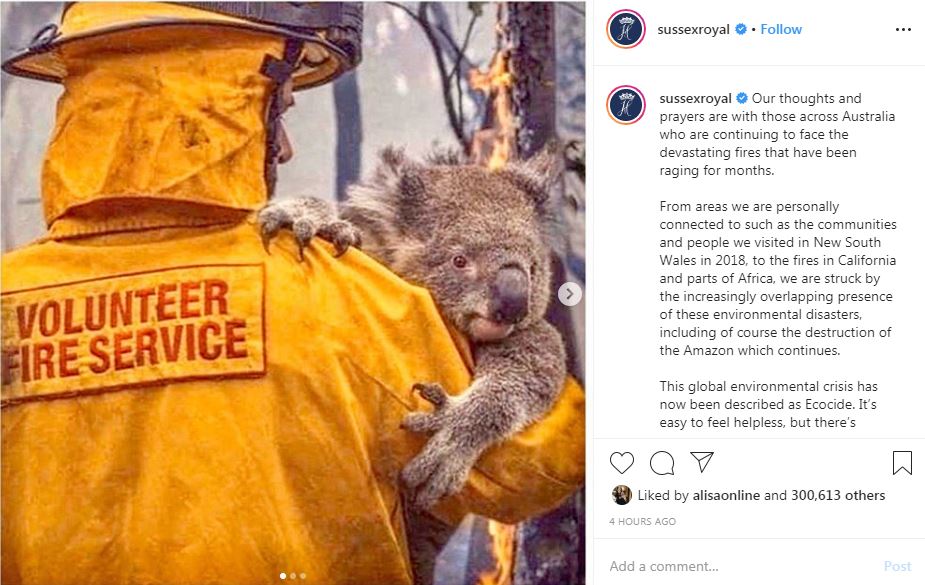Viewport: 925px width, 585px height.
Task: Click alisaonline's small liker avatar
Action: click(x=622, y=495)
